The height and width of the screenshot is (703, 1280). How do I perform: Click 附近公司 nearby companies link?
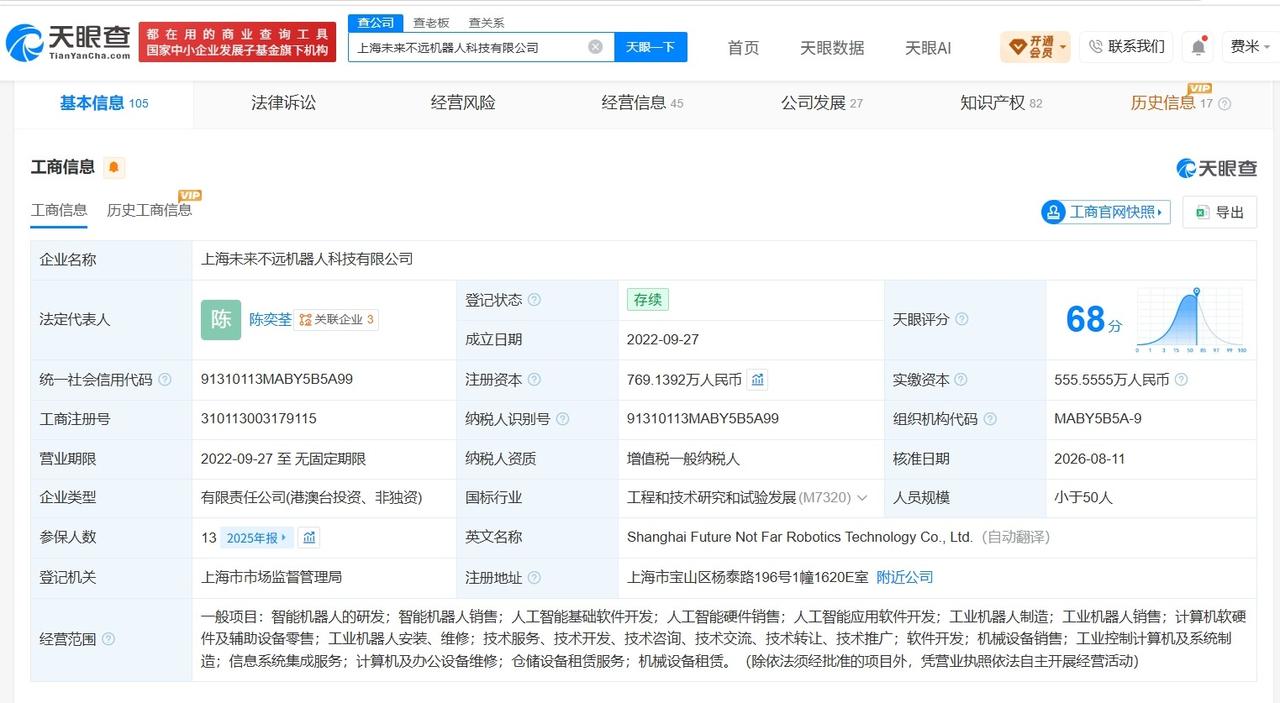click(x=905, y=578)
